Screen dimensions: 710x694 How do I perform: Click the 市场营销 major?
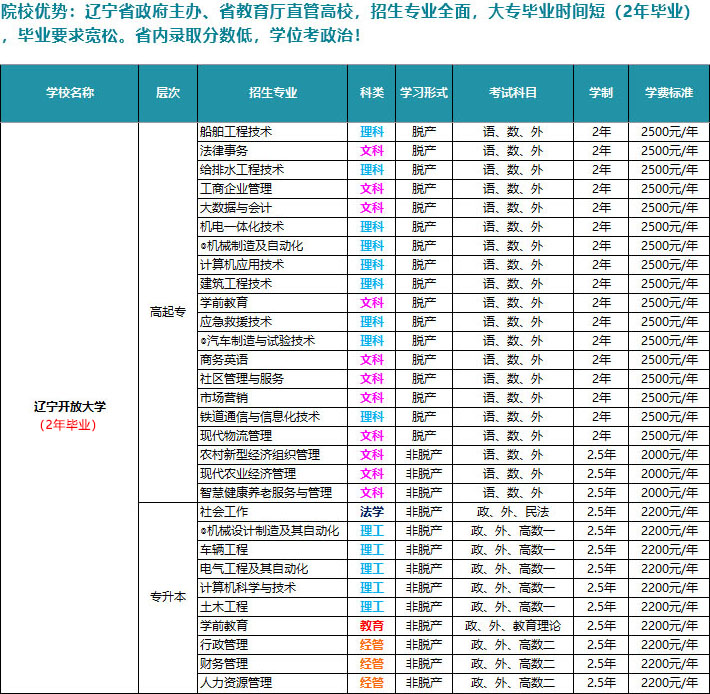(x=224, y=398)
